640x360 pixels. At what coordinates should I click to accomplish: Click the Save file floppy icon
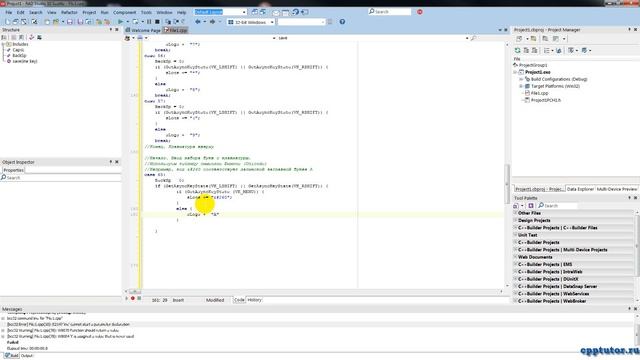point(70,22)
